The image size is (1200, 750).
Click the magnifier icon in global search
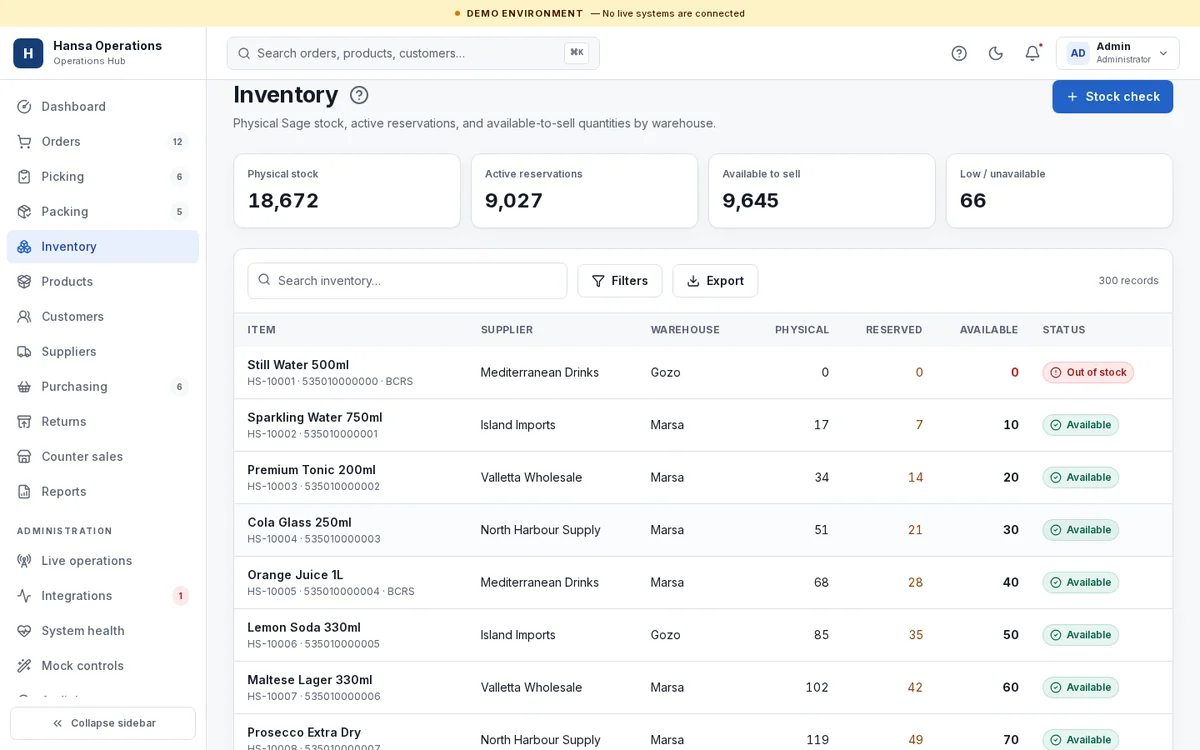pos(244,53)
